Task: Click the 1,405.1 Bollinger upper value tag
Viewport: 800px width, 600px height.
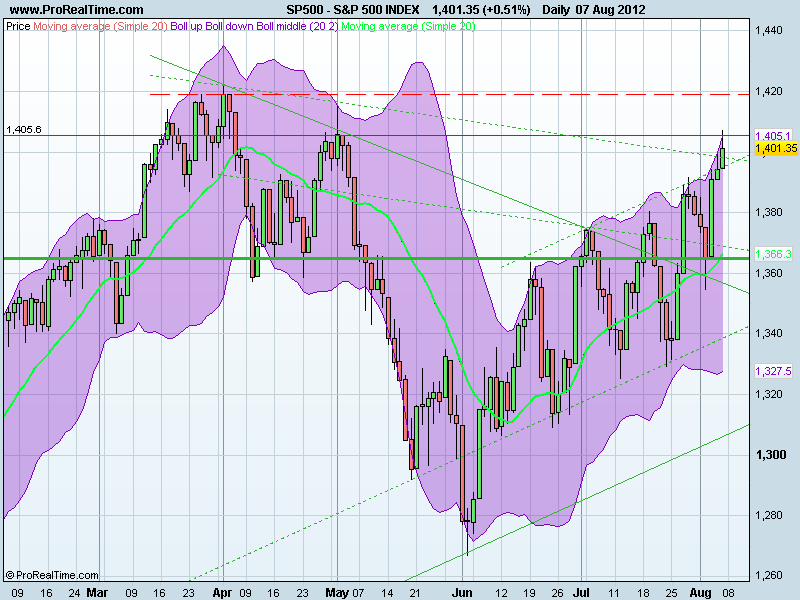Action: click(773, 136)
